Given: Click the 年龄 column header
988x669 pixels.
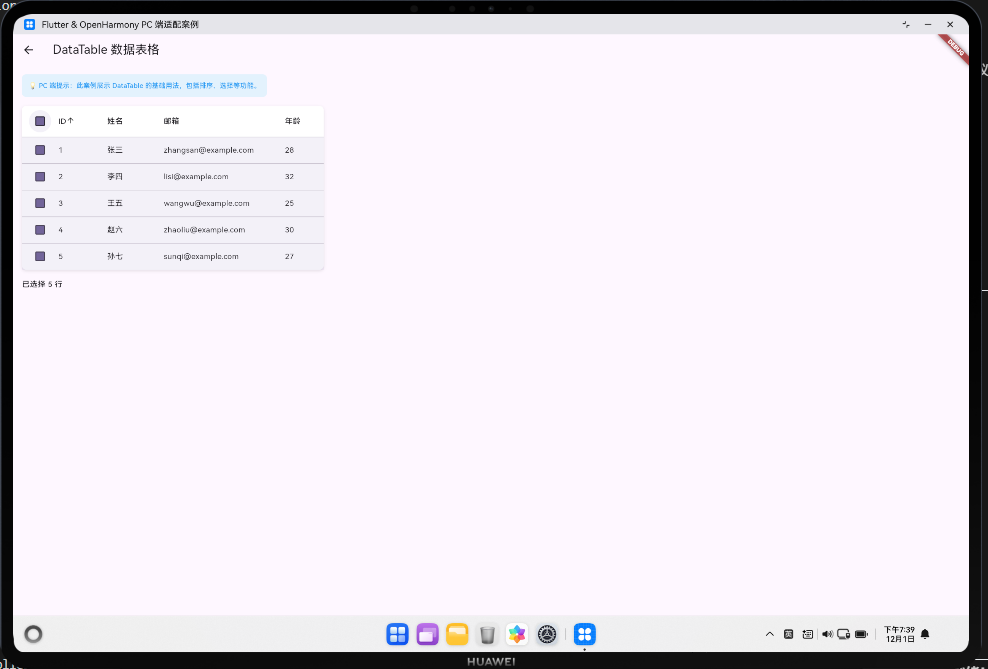Looking at the screenshot, I should click(292, 120).
